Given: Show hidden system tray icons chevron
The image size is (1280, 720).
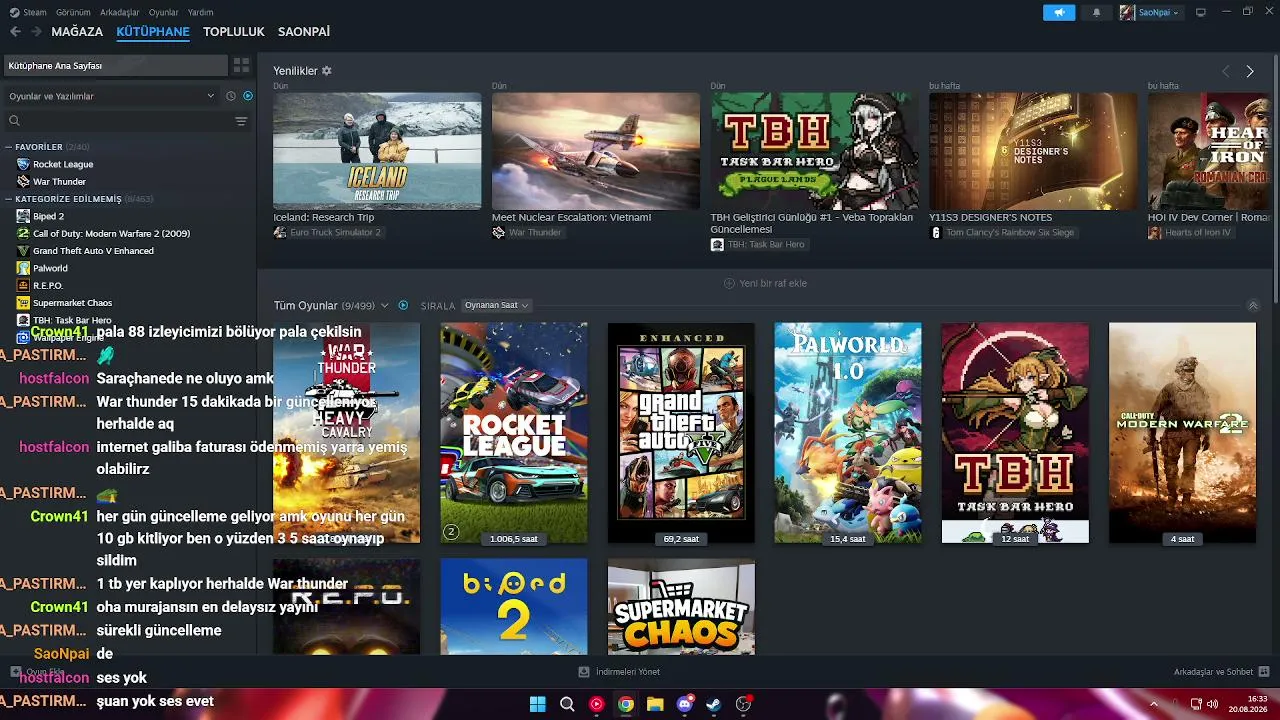Looking at the screenshot, I should (x=1153, y=704).
